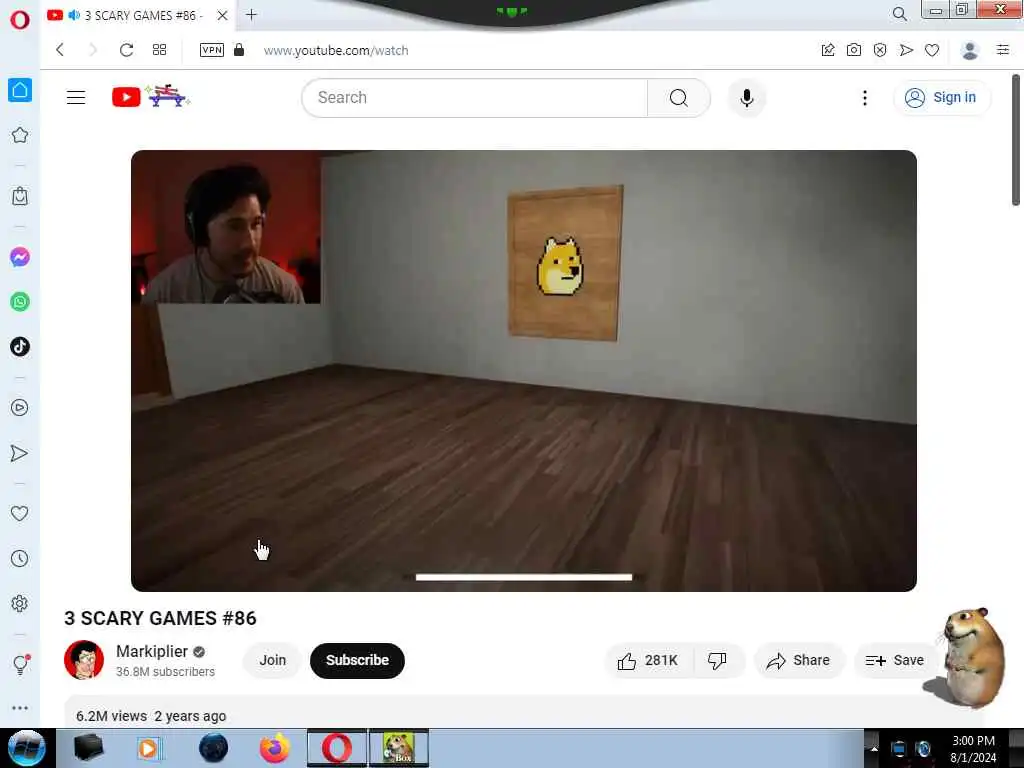The width and height of the screenshot is (1024, 768).
Task: Search in tabs magnifier icon
Action: [x=899, y=14]
